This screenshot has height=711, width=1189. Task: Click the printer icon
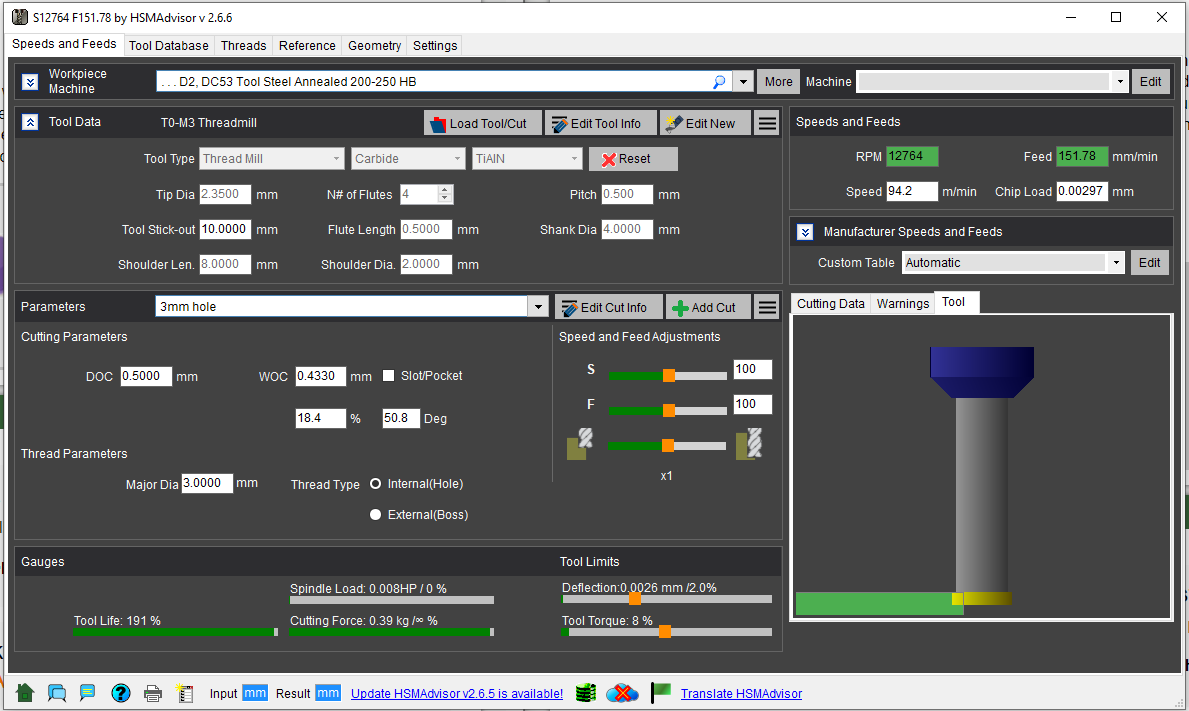point(153,693)
